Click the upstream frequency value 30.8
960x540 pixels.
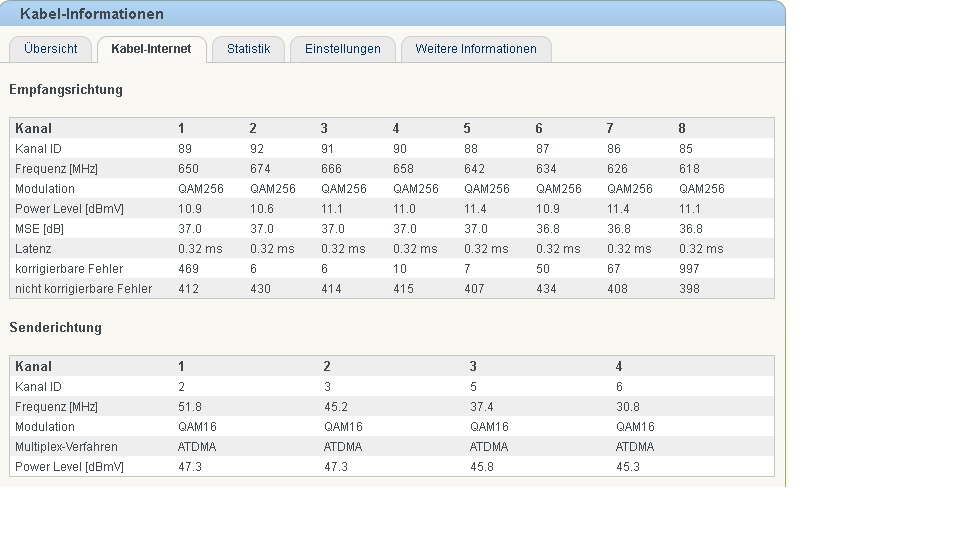627,407
